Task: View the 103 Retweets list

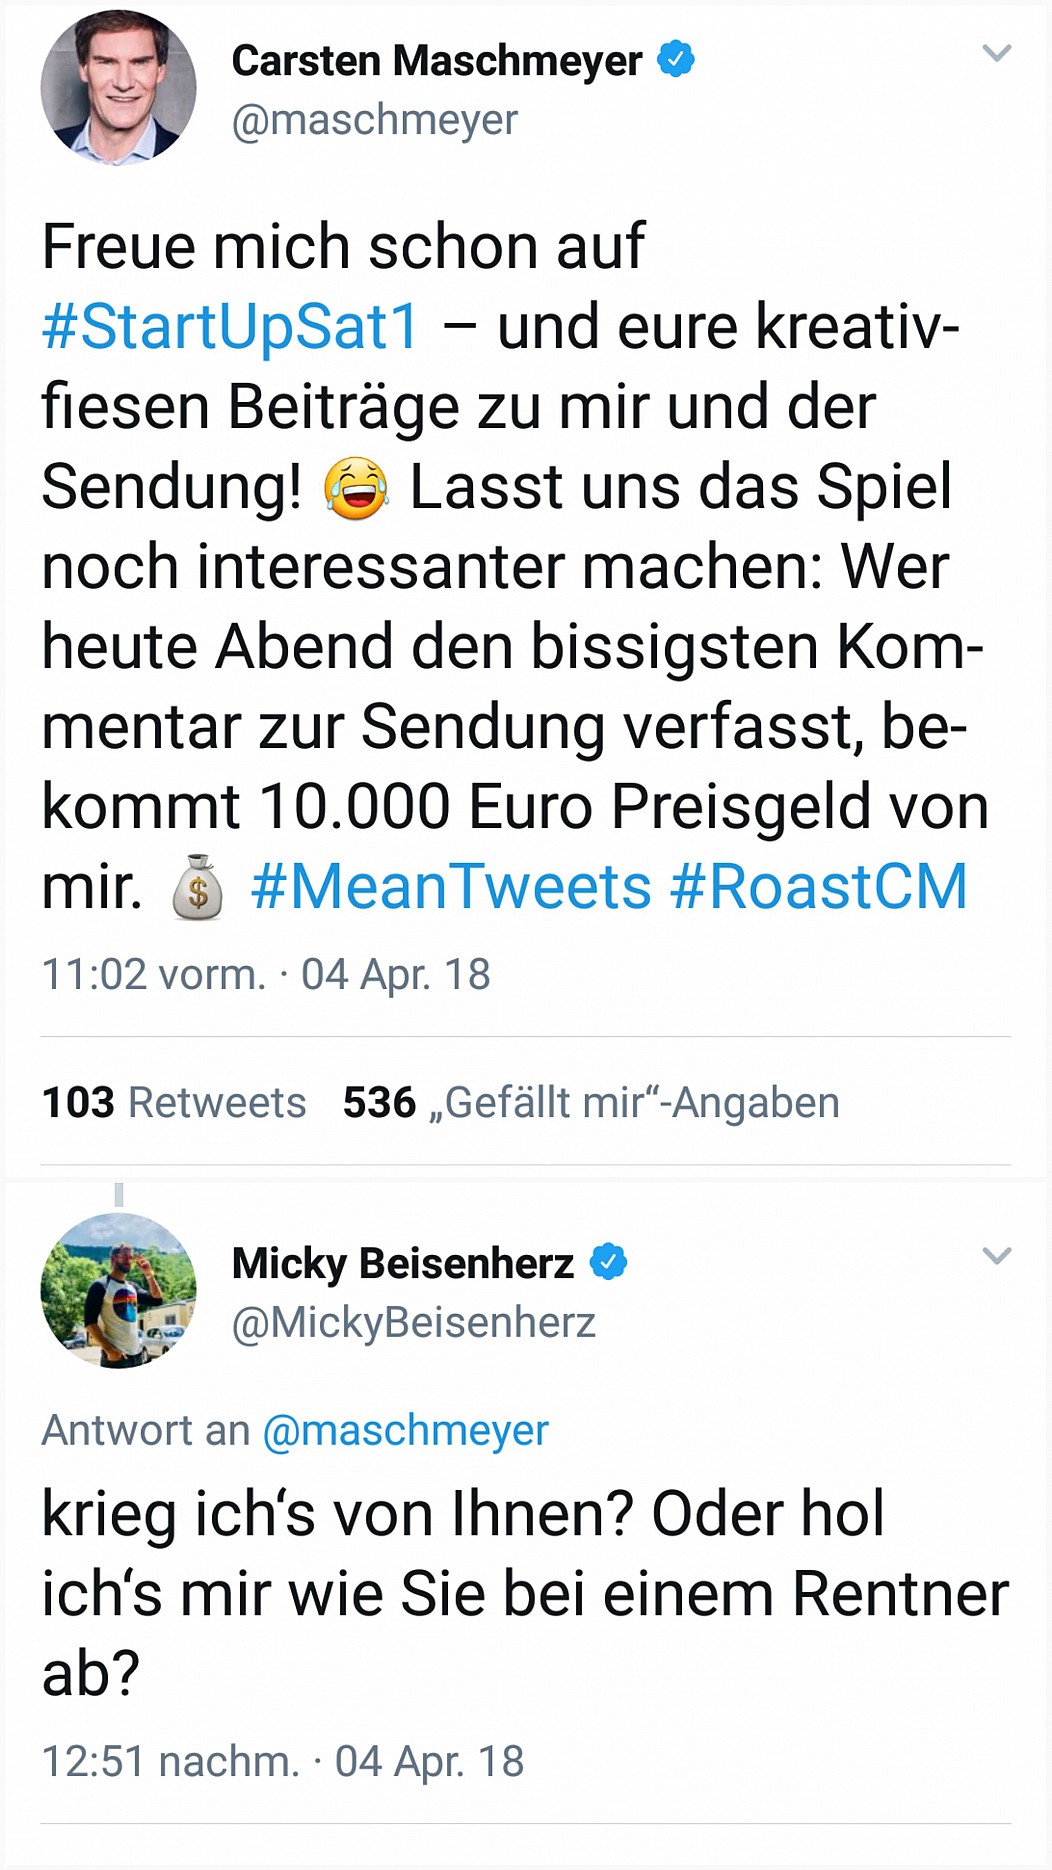Action: (x=174, y=1102)
